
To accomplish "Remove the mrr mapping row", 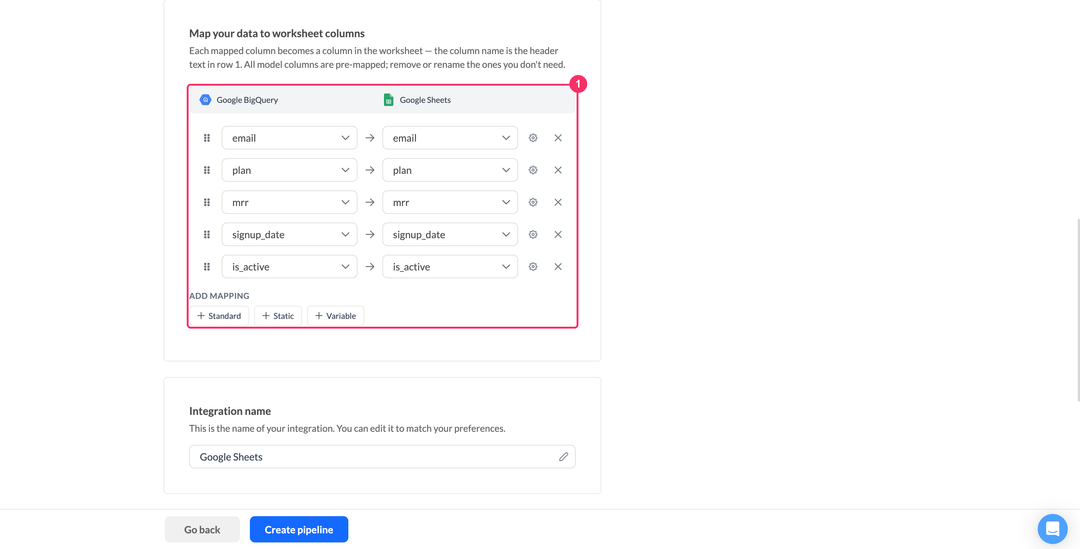I will [558, 203].
